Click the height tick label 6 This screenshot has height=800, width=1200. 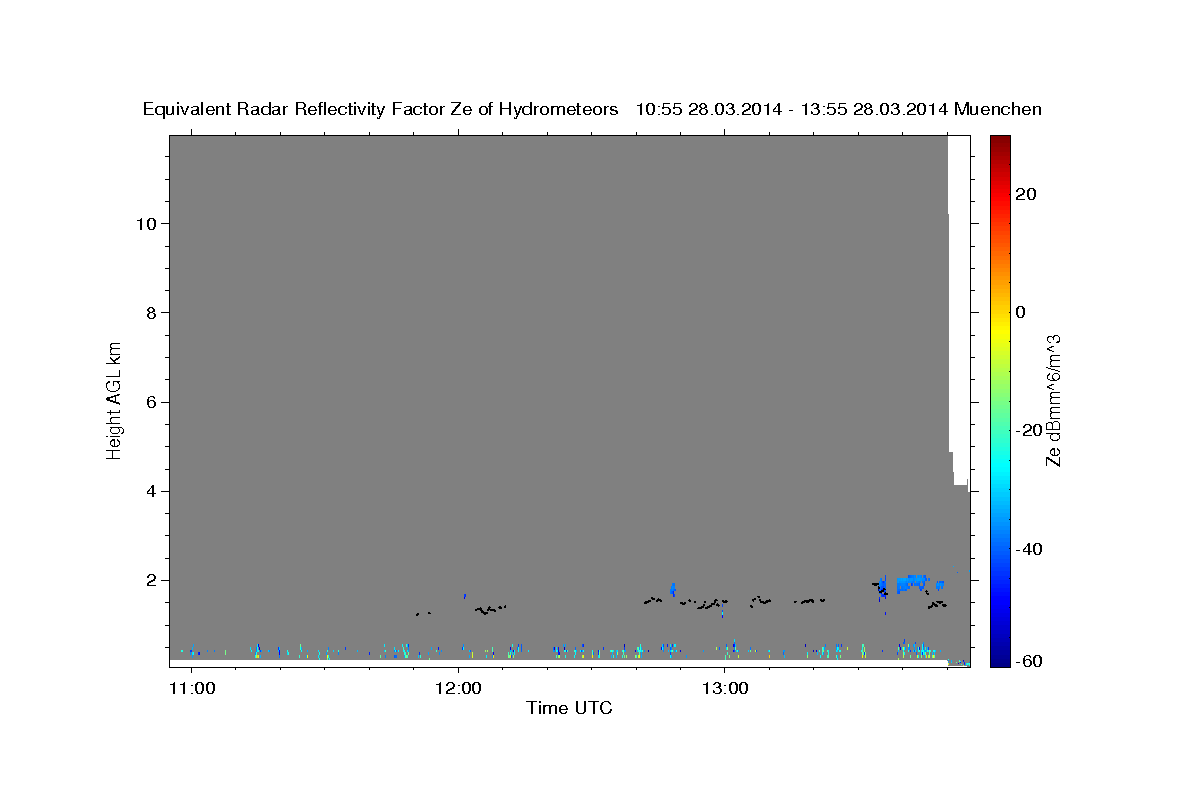(x=152, y=402)
